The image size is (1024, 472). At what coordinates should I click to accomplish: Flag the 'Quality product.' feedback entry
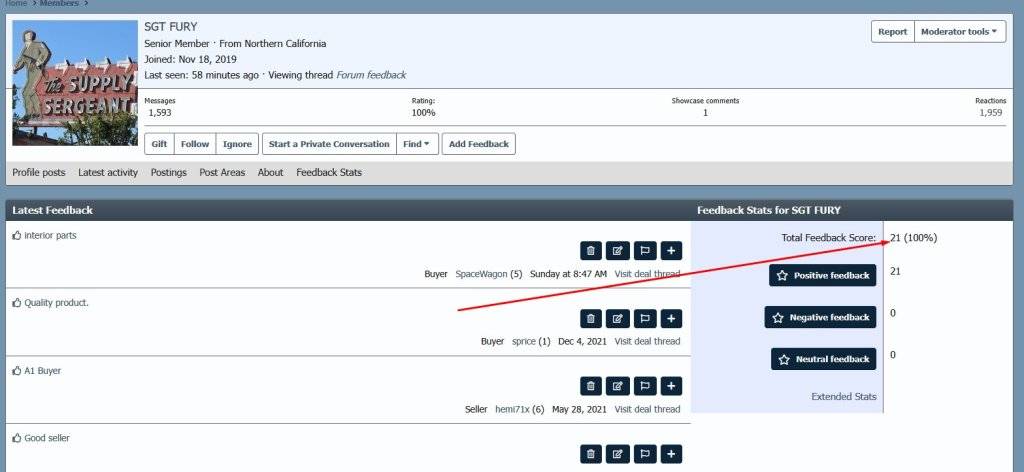[x=645, y=319]
